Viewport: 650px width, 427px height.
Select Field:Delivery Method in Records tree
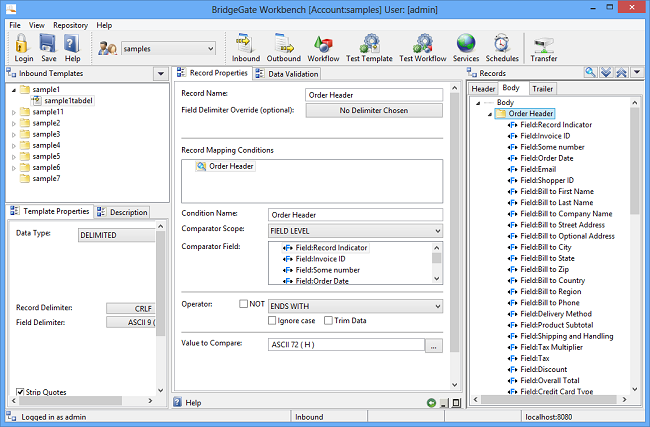point(556,314)
